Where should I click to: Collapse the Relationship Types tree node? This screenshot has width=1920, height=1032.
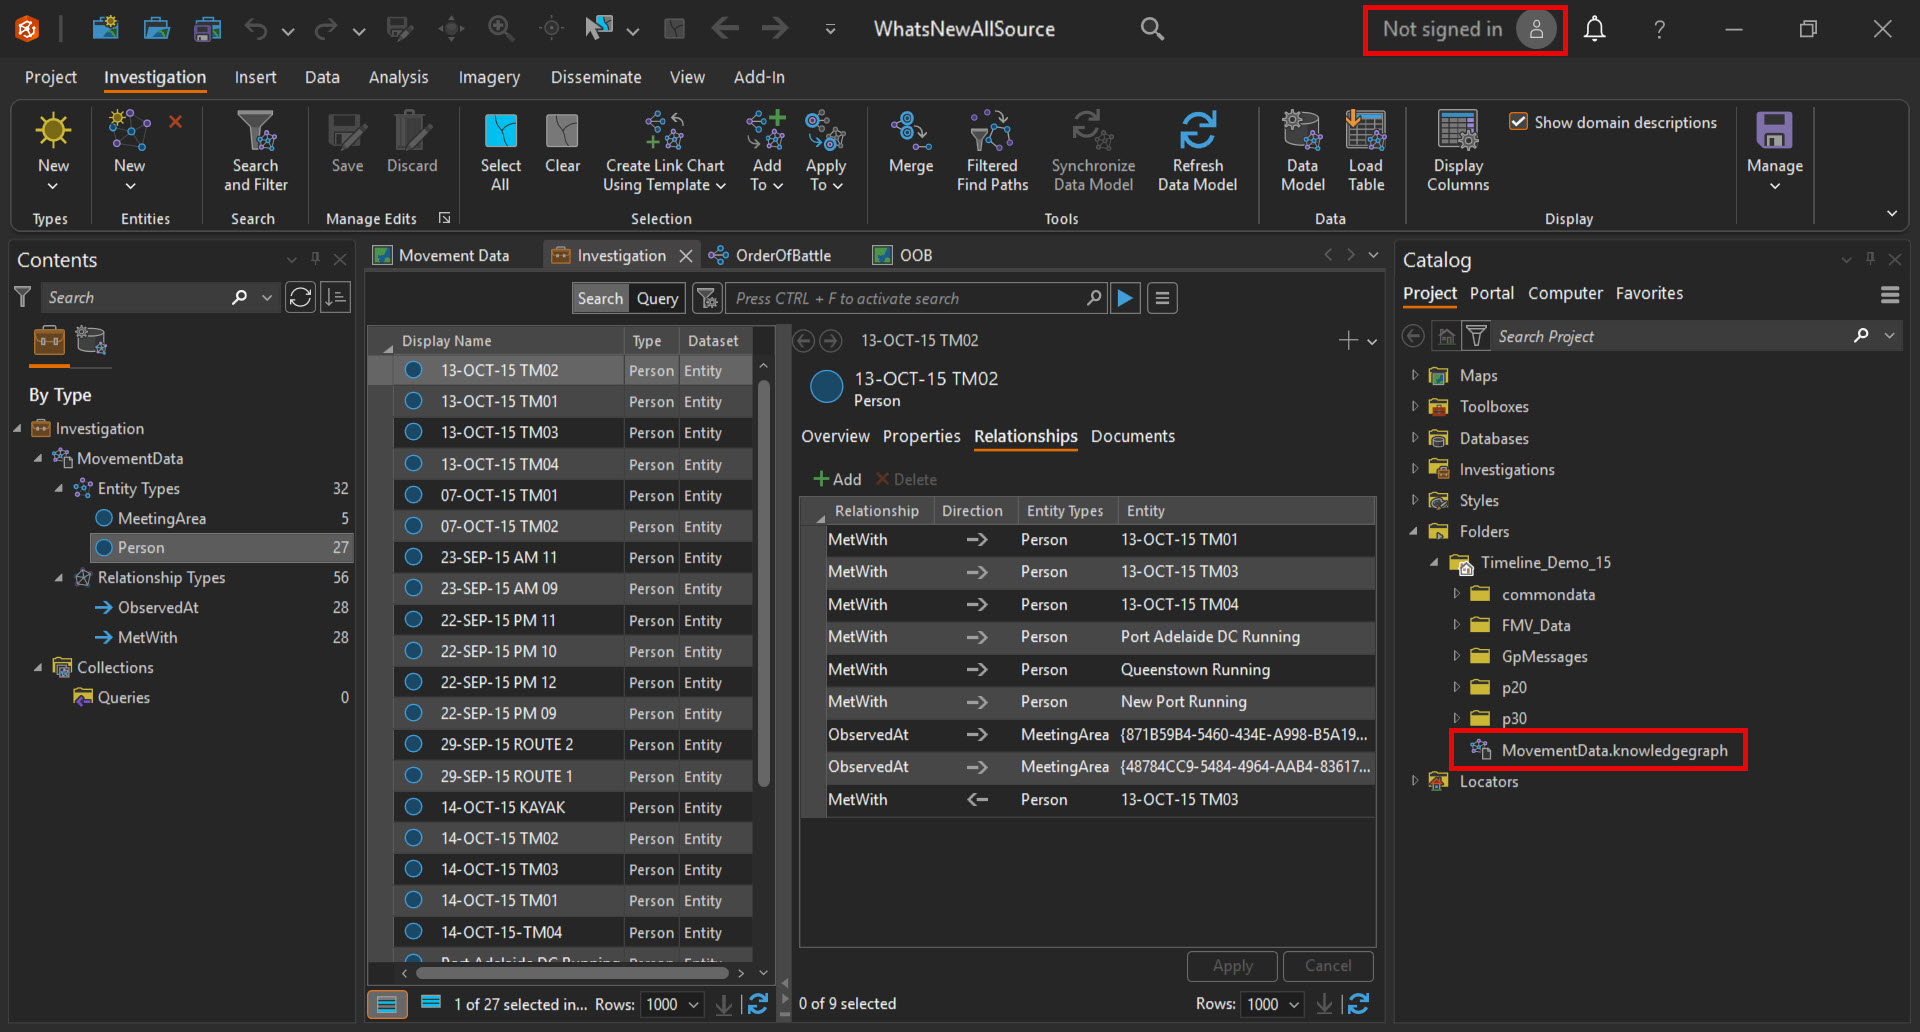point(59,578)
